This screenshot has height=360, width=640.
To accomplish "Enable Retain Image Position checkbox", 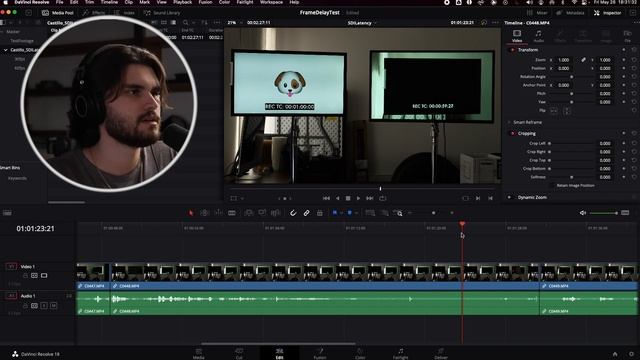I will tap(553, 185).
